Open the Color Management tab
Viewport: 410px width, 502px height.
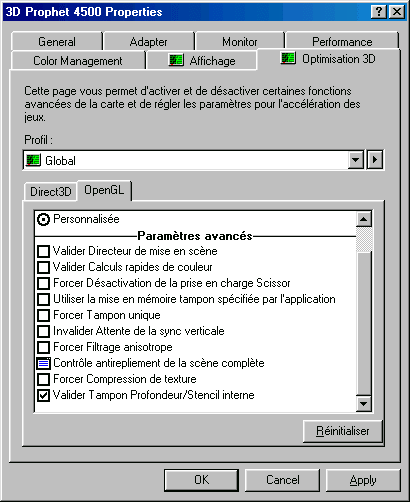[x=78, y=61]
